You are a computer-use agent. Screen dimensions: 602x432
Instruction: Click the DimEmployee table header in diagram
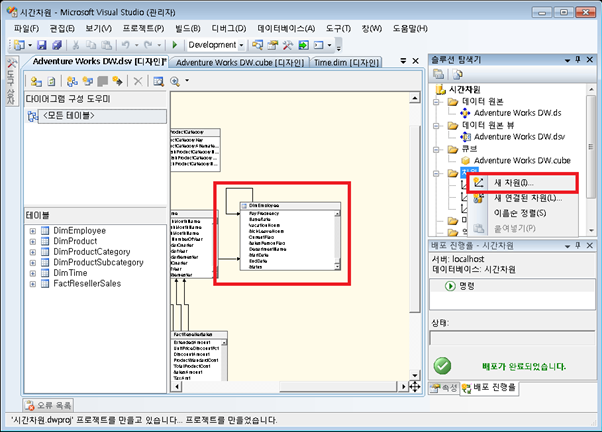pos(290,205)
